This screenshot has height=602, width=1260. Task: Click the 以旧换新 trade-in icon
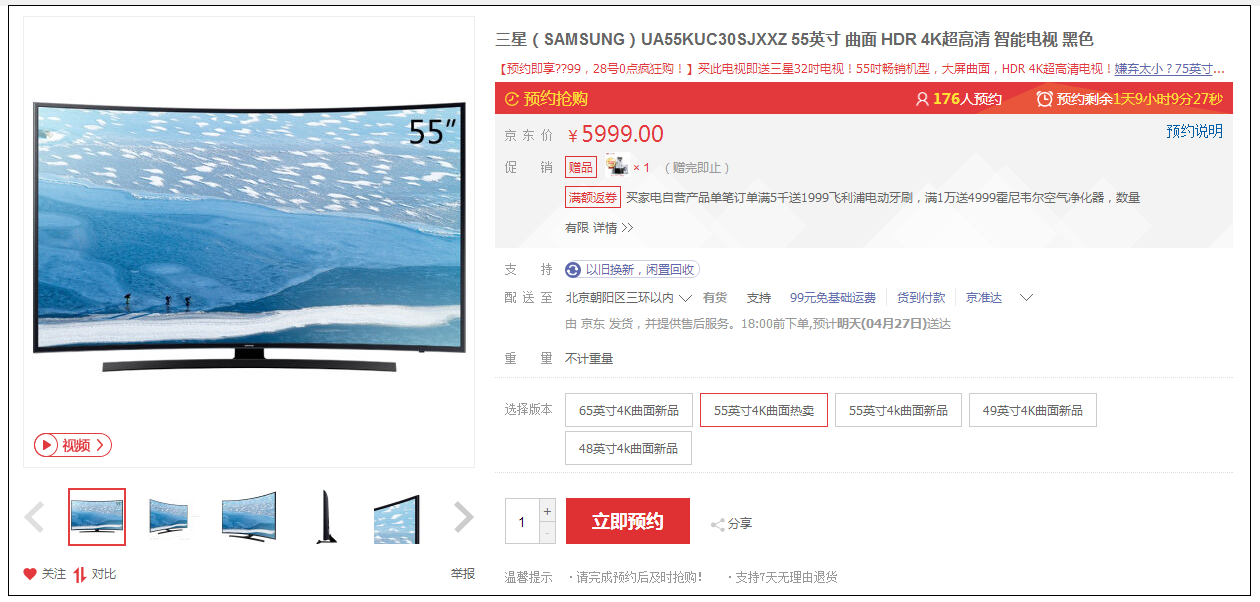(x=573, y=269)
